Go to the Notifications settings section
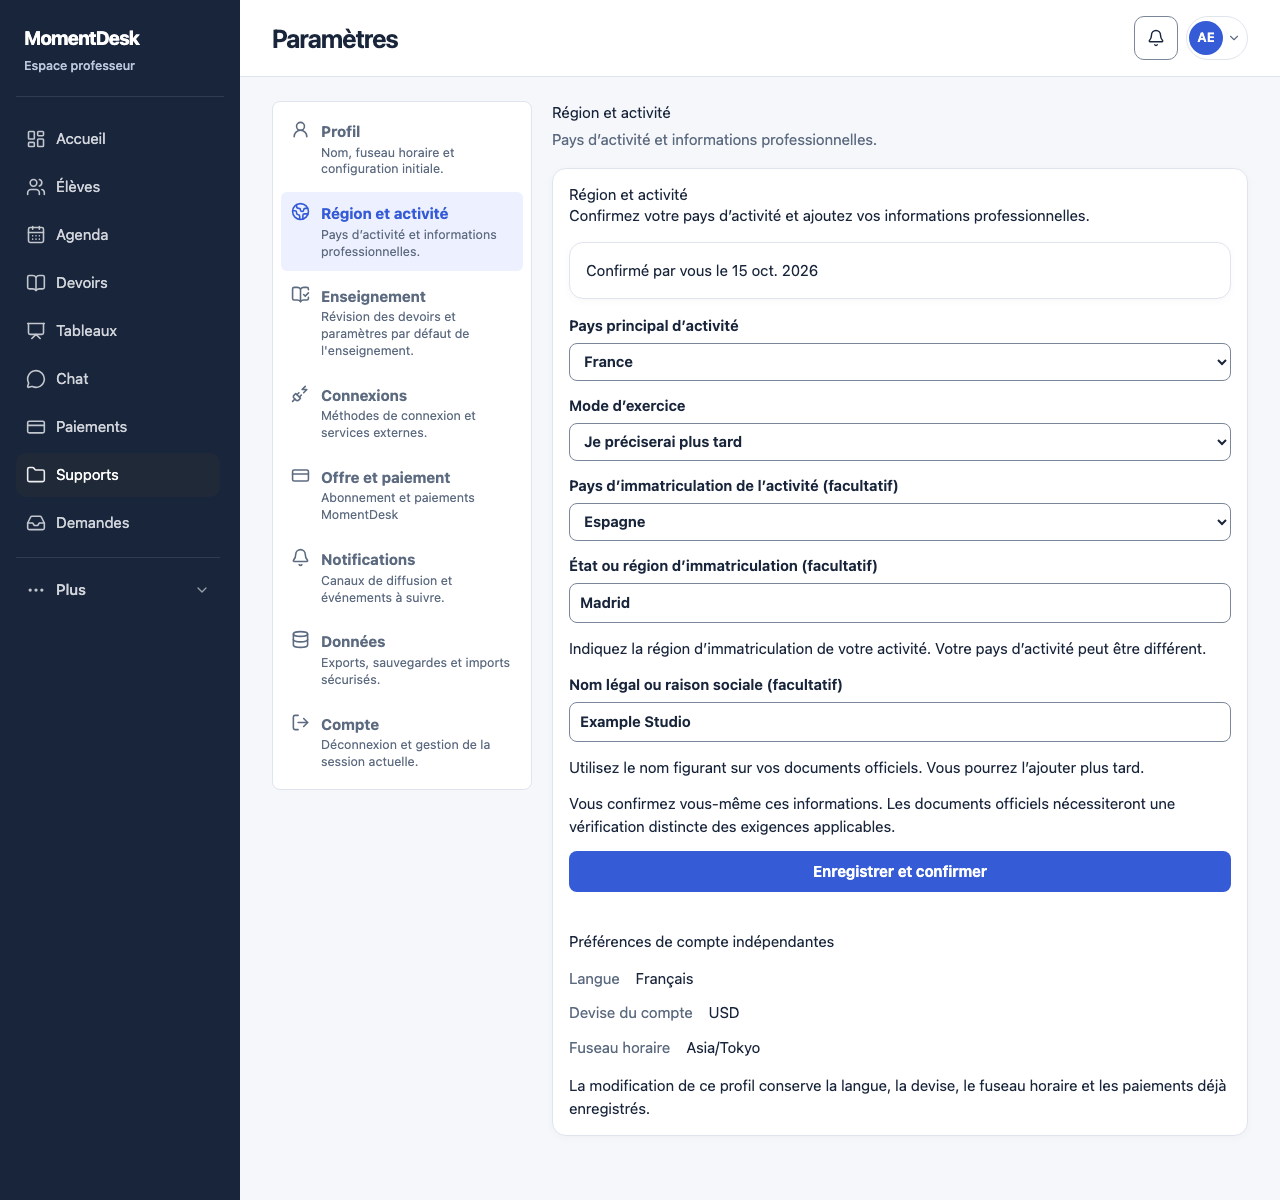This screenshot has height=1200, width=1280. click(x=402, y=577)
